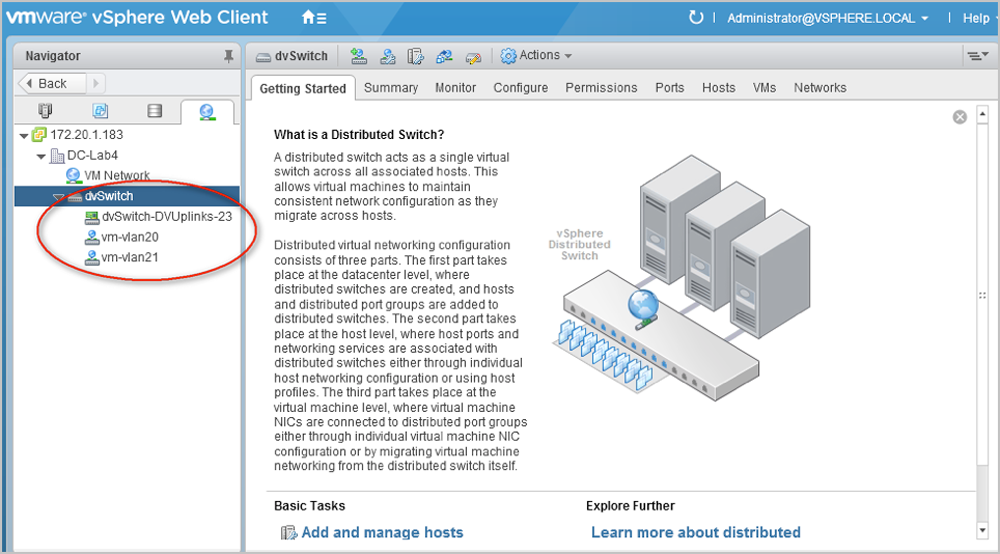Open the Actions dropdown menu
The height and width of the screenshot is (554, 1000).
pyautogui.click(x=536, y=56)
